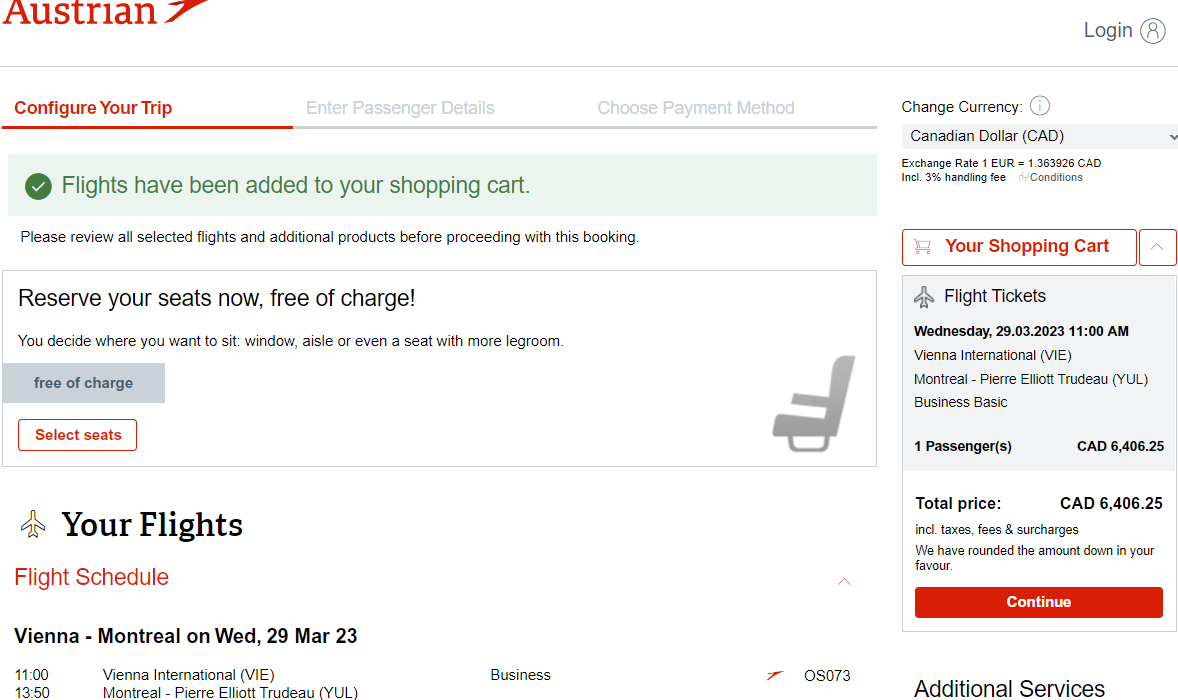This screenshot has width=1178, height=700.
Task: Click the red Austrian arrow beside OS073
Action: [775, 675]
